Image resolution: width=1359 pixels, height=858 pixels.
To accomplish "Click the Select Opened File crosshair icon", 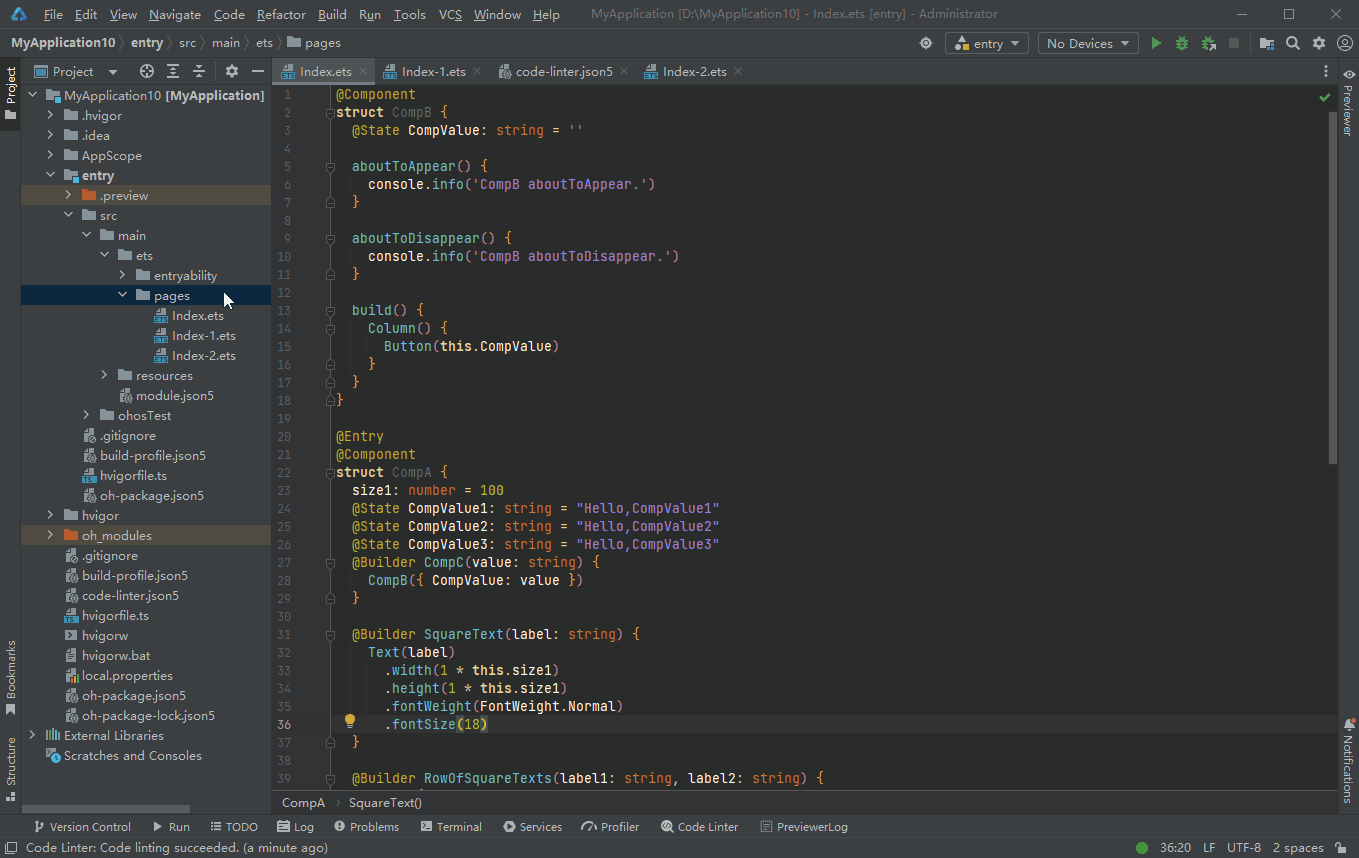I will click(147, 71).
